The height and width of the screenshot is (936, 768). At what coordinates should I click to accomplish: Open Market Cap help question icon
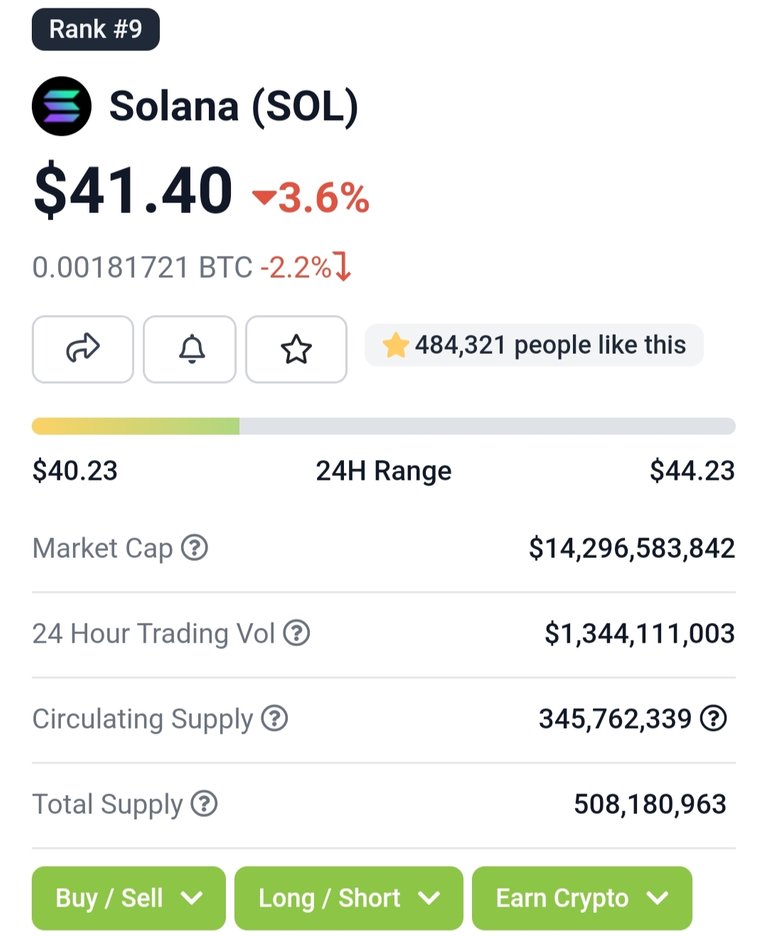(195, 547)
